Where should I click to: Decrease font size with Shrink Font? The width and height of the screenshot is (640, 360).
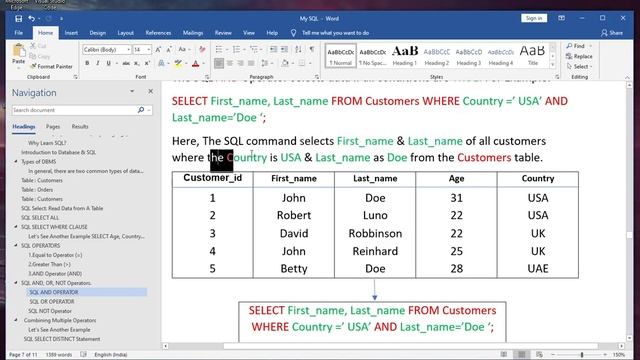pos(169,49)
